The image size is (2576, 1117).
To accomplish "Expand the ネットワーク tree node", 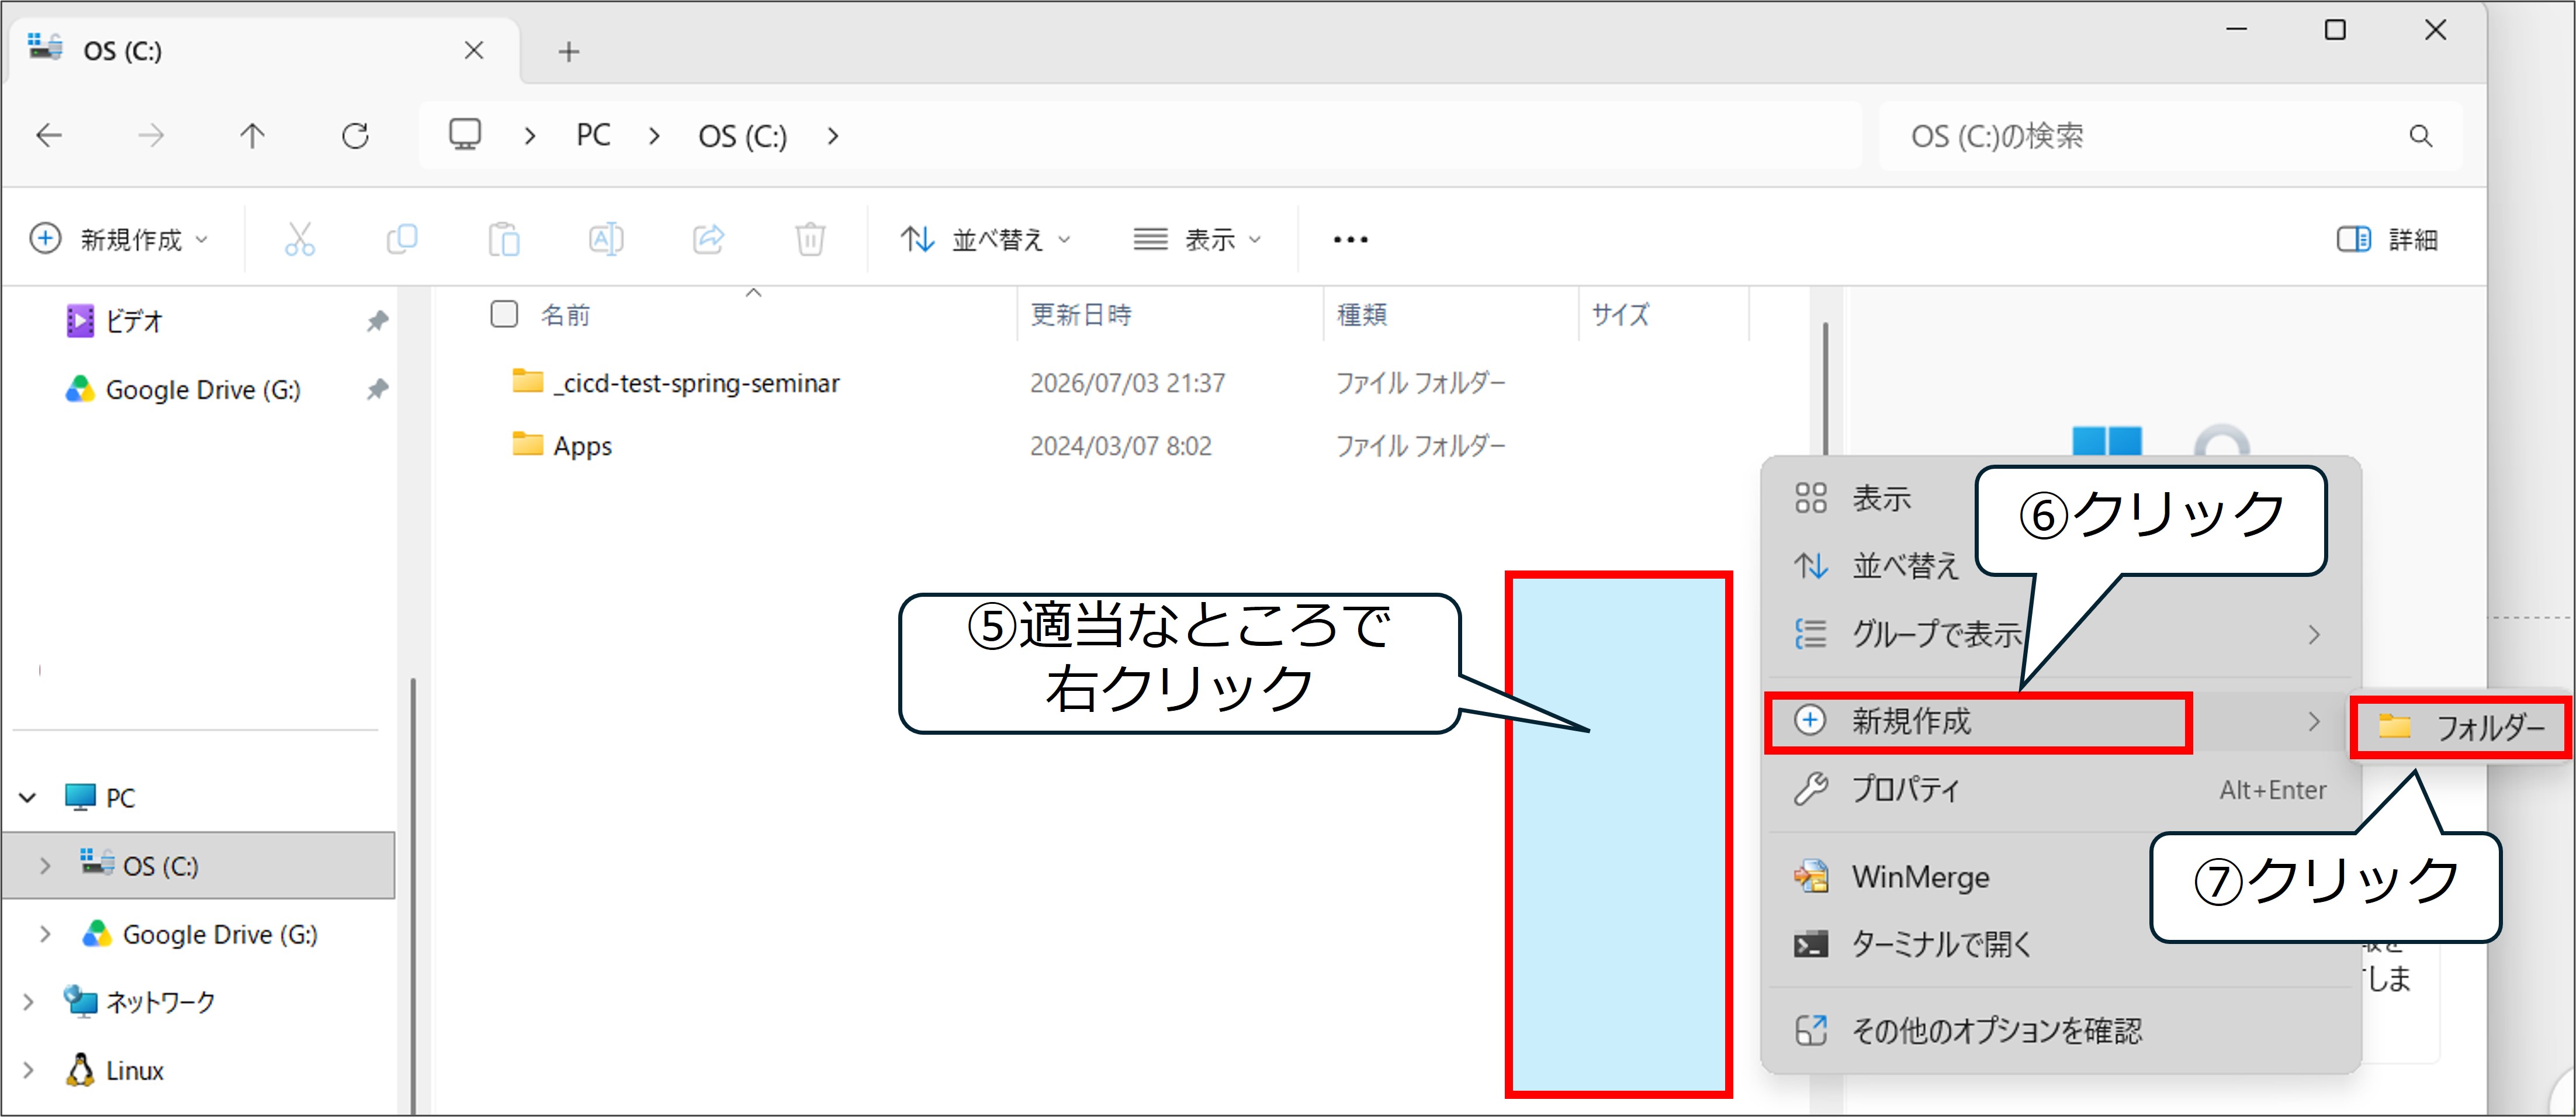I will pyautogui.click(x=28, y=1001).
